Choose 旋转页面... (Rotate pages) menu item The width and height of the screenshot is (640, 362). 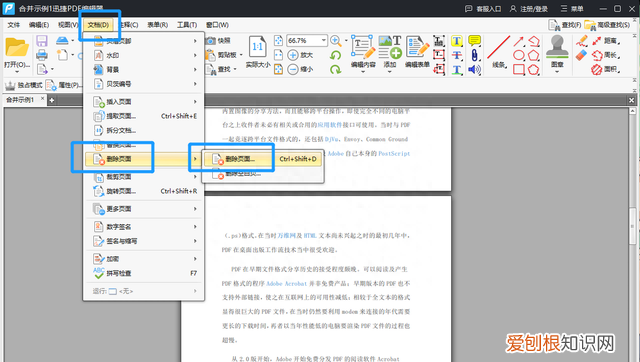[x=144, y=191]
